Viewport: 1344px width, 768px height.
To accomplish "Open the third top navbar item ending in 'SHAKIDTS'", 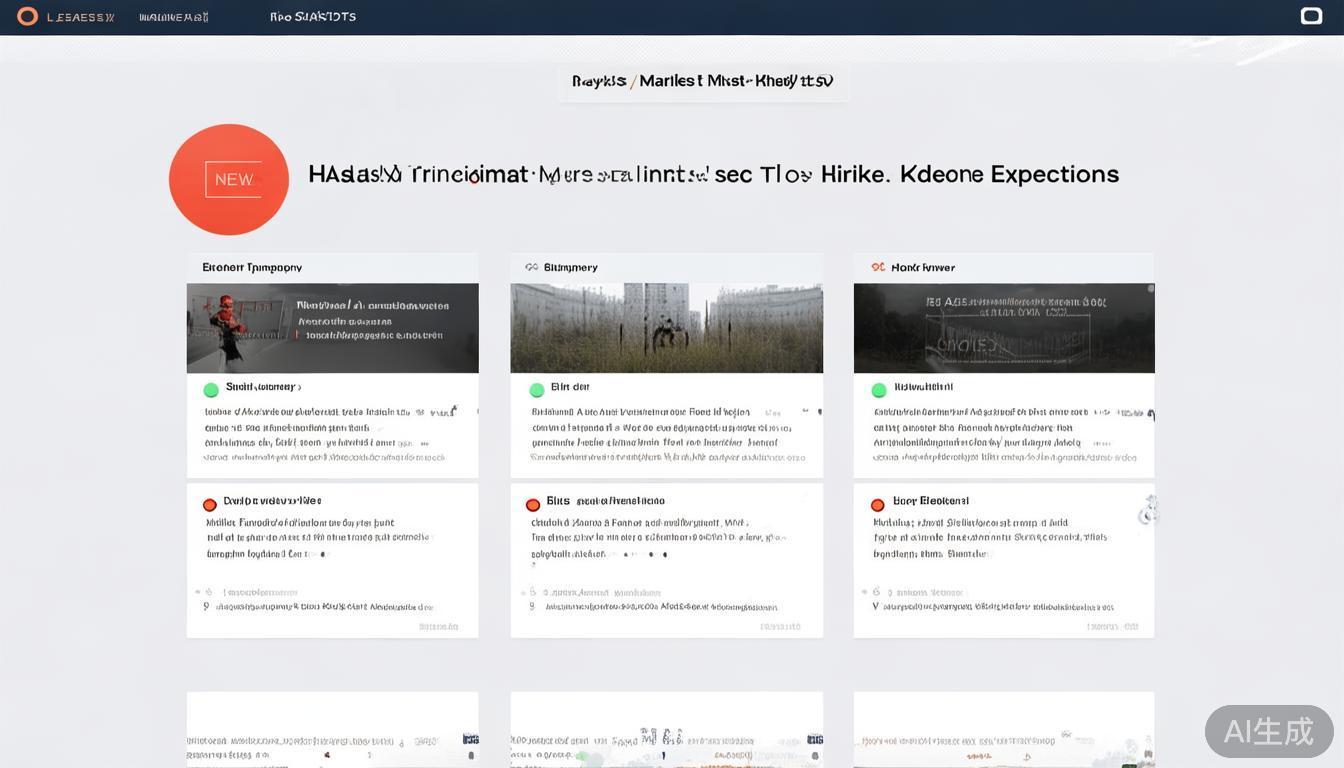I will pyautogui.click(x=313, y=17).
